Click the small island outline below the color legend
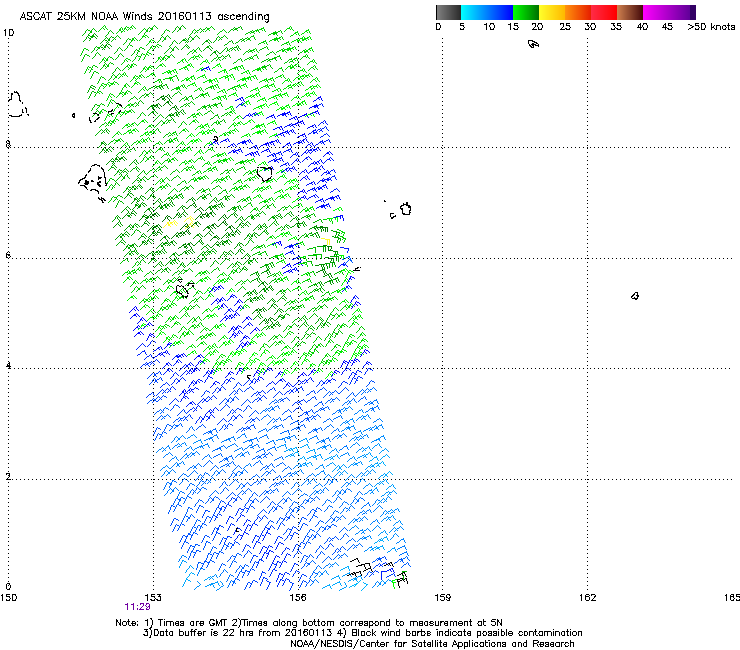The image size is (740, 650). coord(533,44)
